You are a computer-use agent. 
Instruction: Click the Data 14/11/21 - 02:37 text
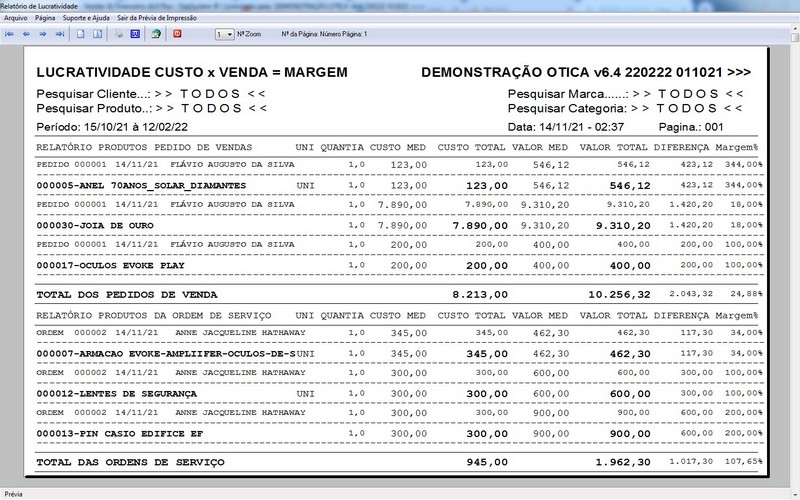[x=566, y=127]
